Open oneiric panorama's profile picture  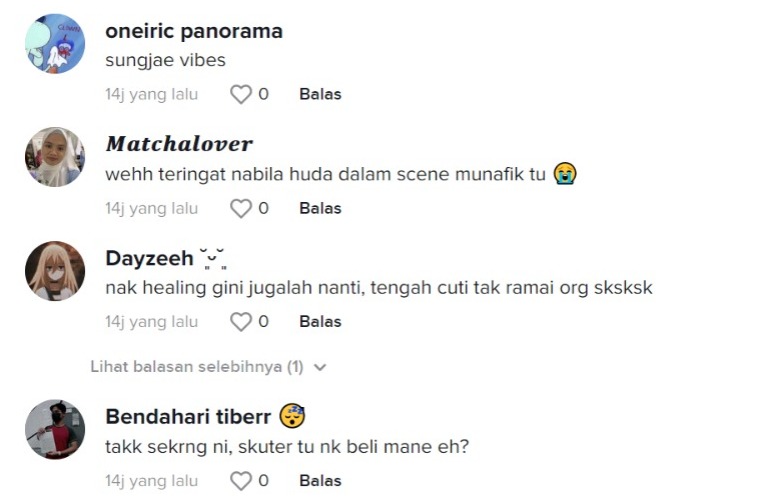tap(54, 43)
